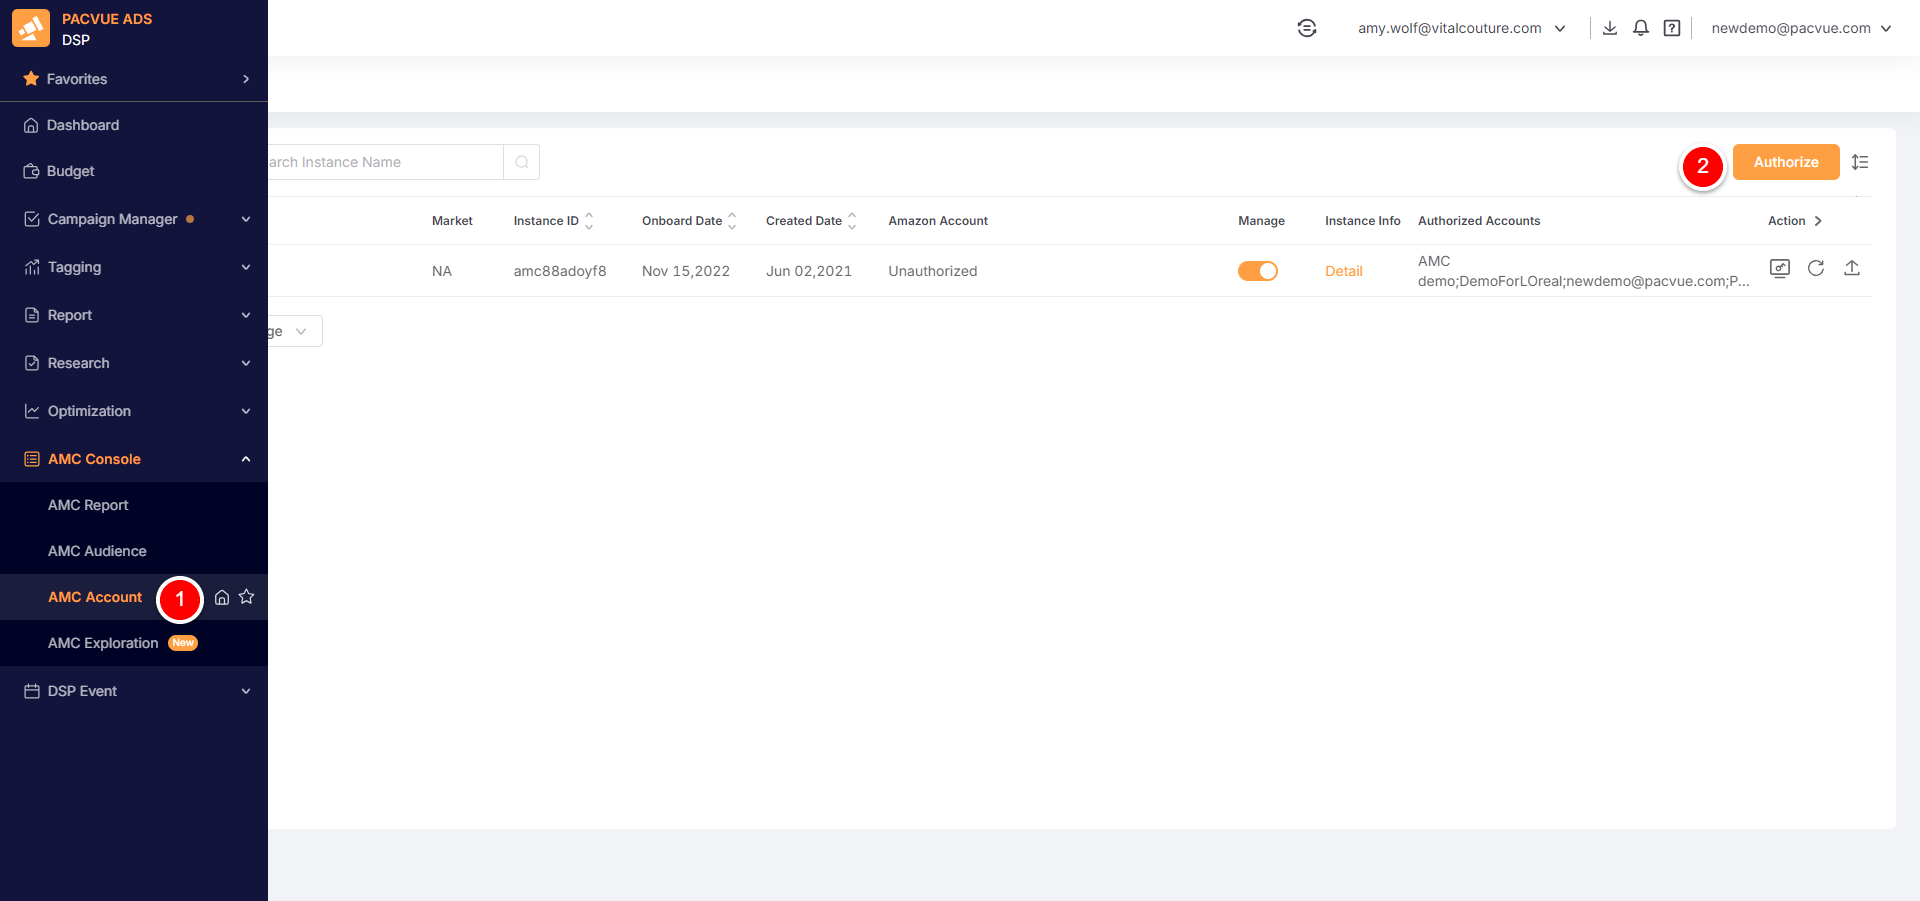Click the DSP Event calendar icon

click(32, 691)
